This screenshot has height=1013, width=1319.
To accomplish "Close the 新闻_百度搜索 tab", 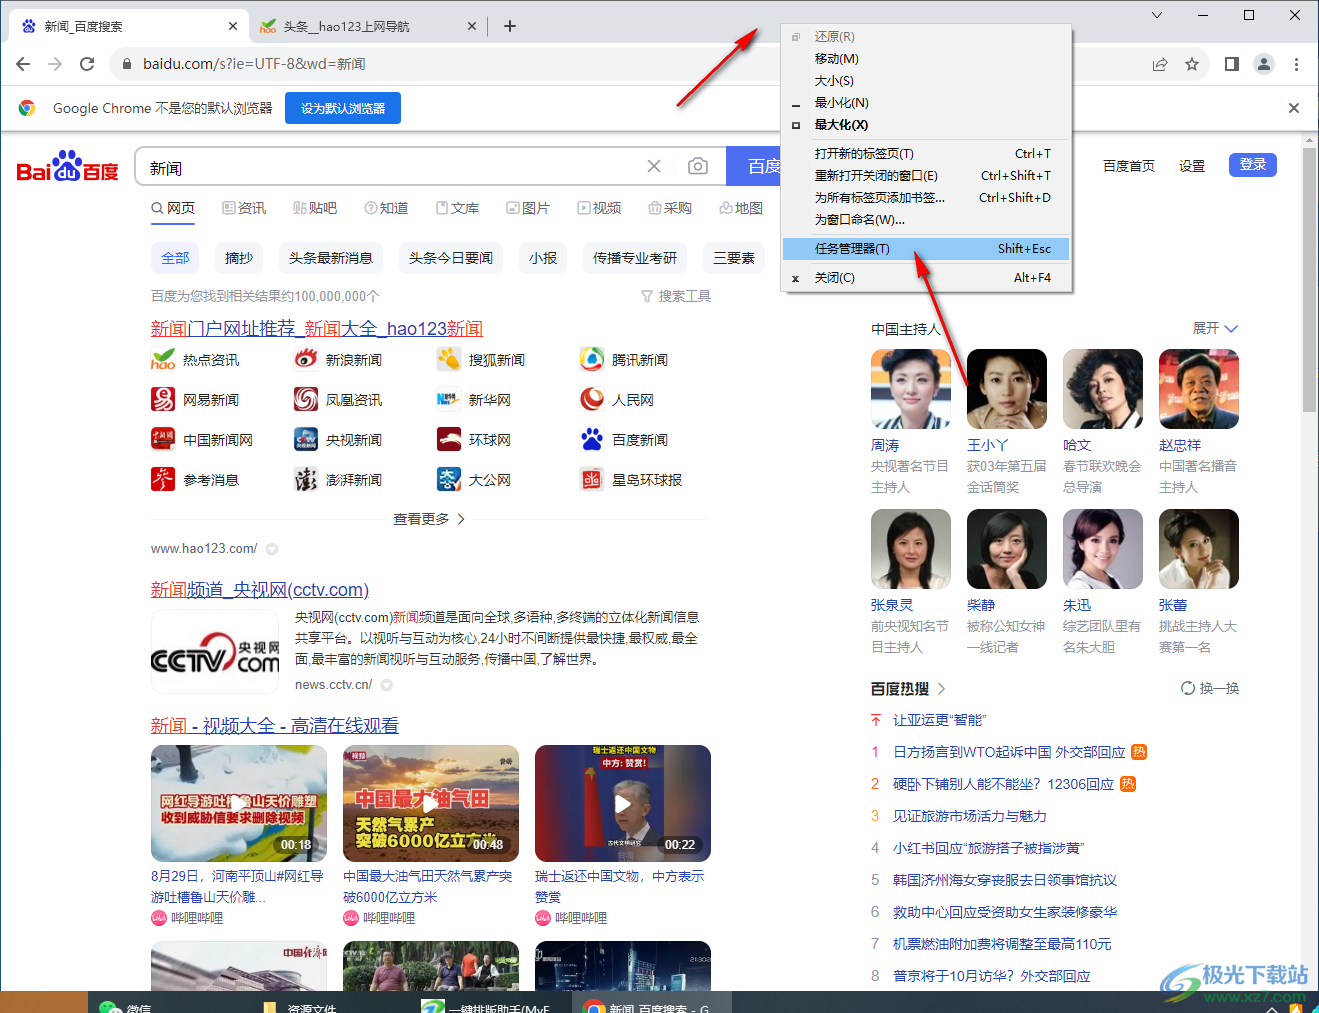I will pyautogui.click(x=233, y=26).
